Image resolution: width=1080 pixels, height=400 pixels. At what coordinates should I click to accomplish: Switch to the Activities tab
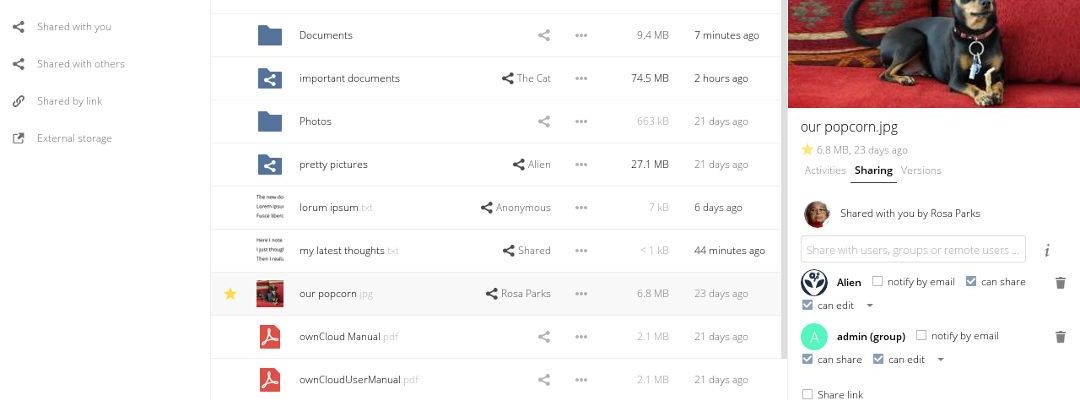[825, 171]
